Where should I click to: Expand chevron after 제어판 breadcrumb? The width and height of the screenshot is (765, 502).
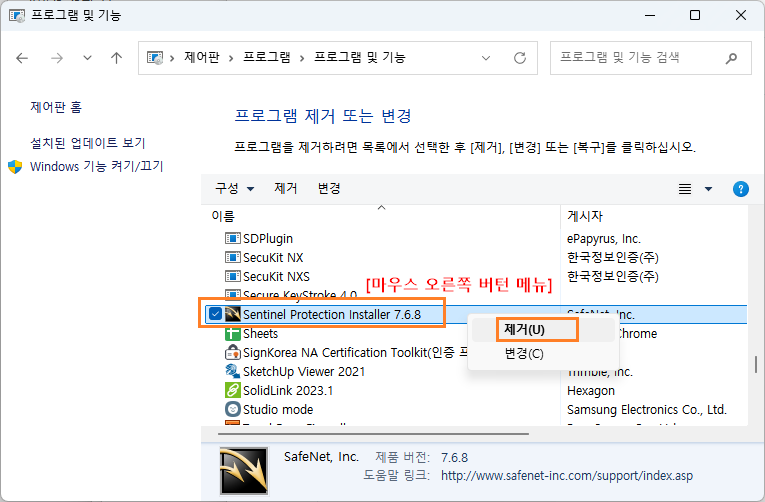231,59
